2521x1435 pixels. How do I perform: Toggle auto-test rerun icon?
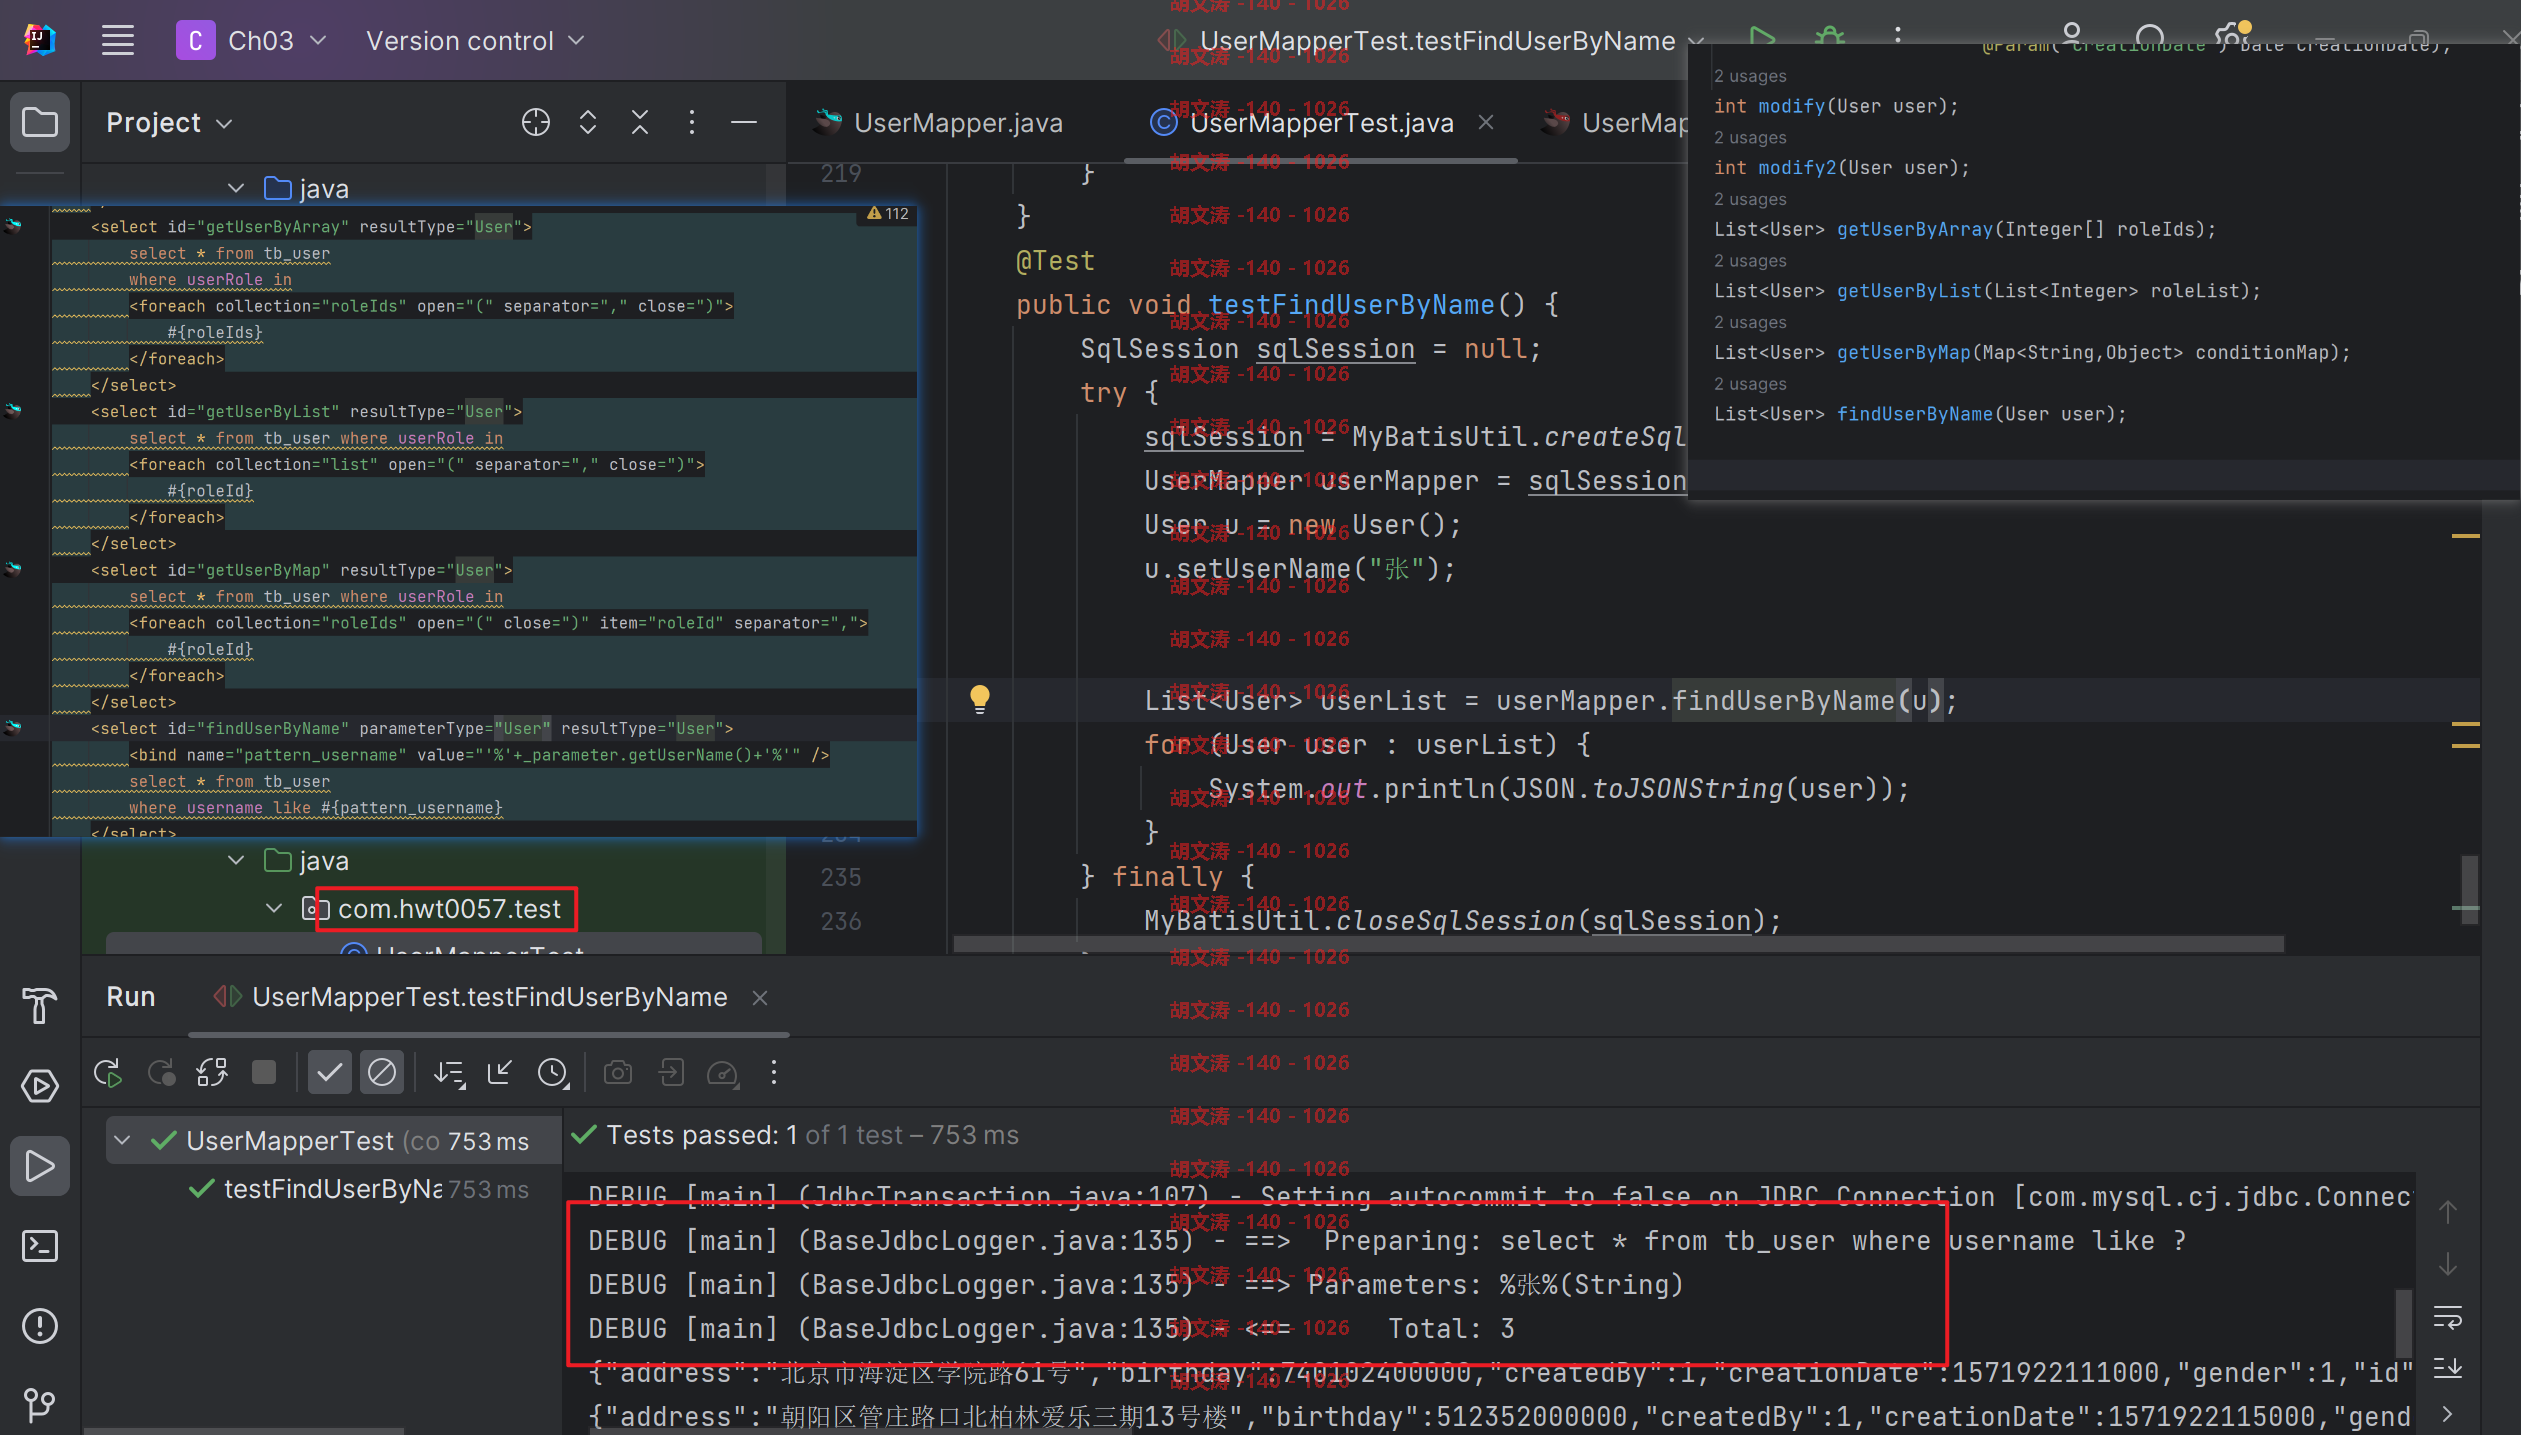(x=212, y=1073)
